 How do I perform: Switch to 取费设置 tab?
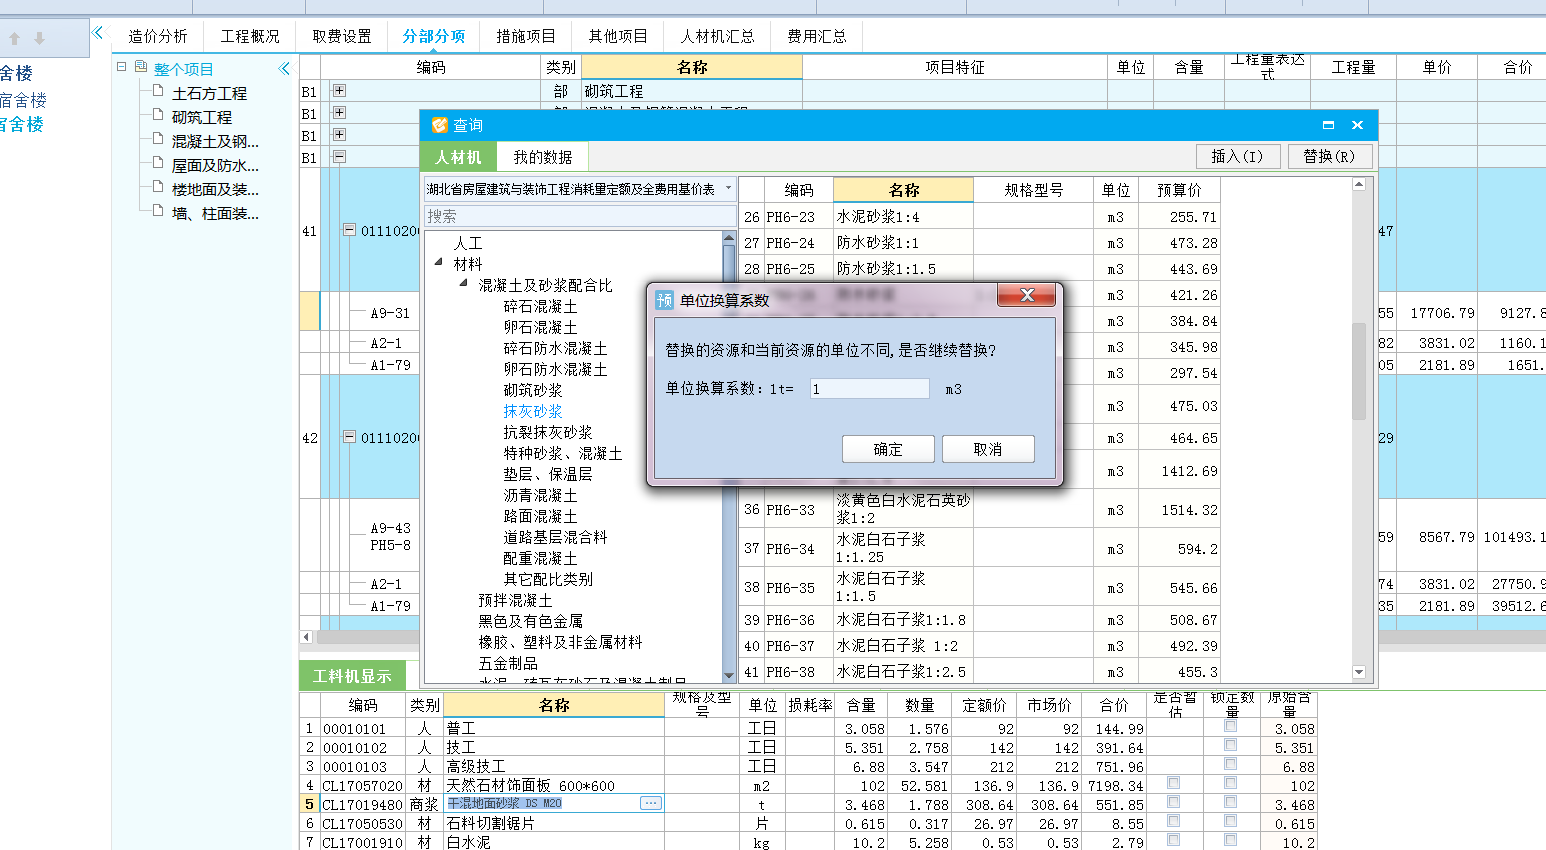tap(342, 36)
